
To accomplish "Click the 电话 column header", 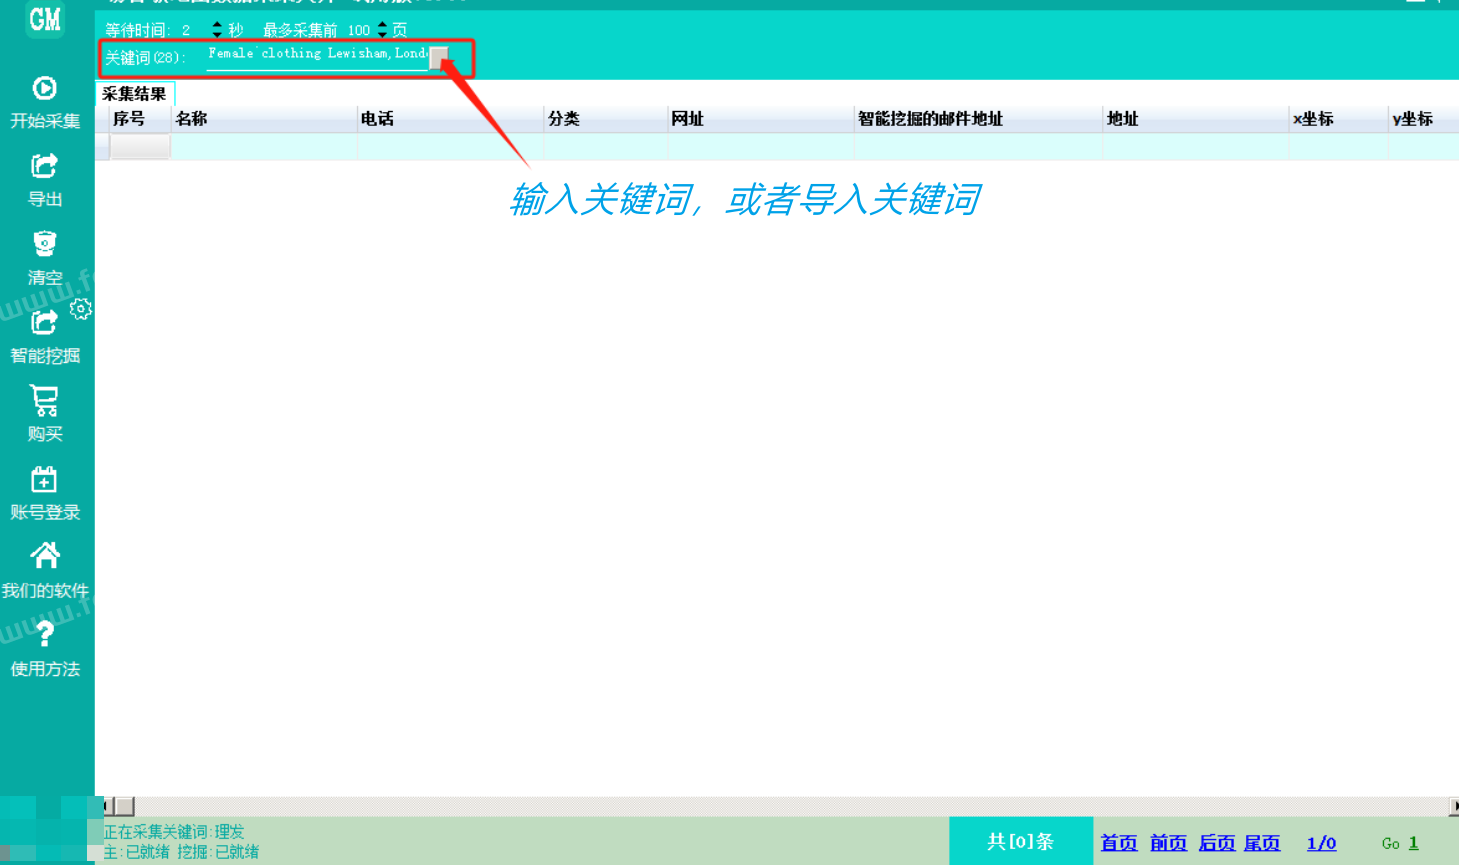I will point(450,119).
